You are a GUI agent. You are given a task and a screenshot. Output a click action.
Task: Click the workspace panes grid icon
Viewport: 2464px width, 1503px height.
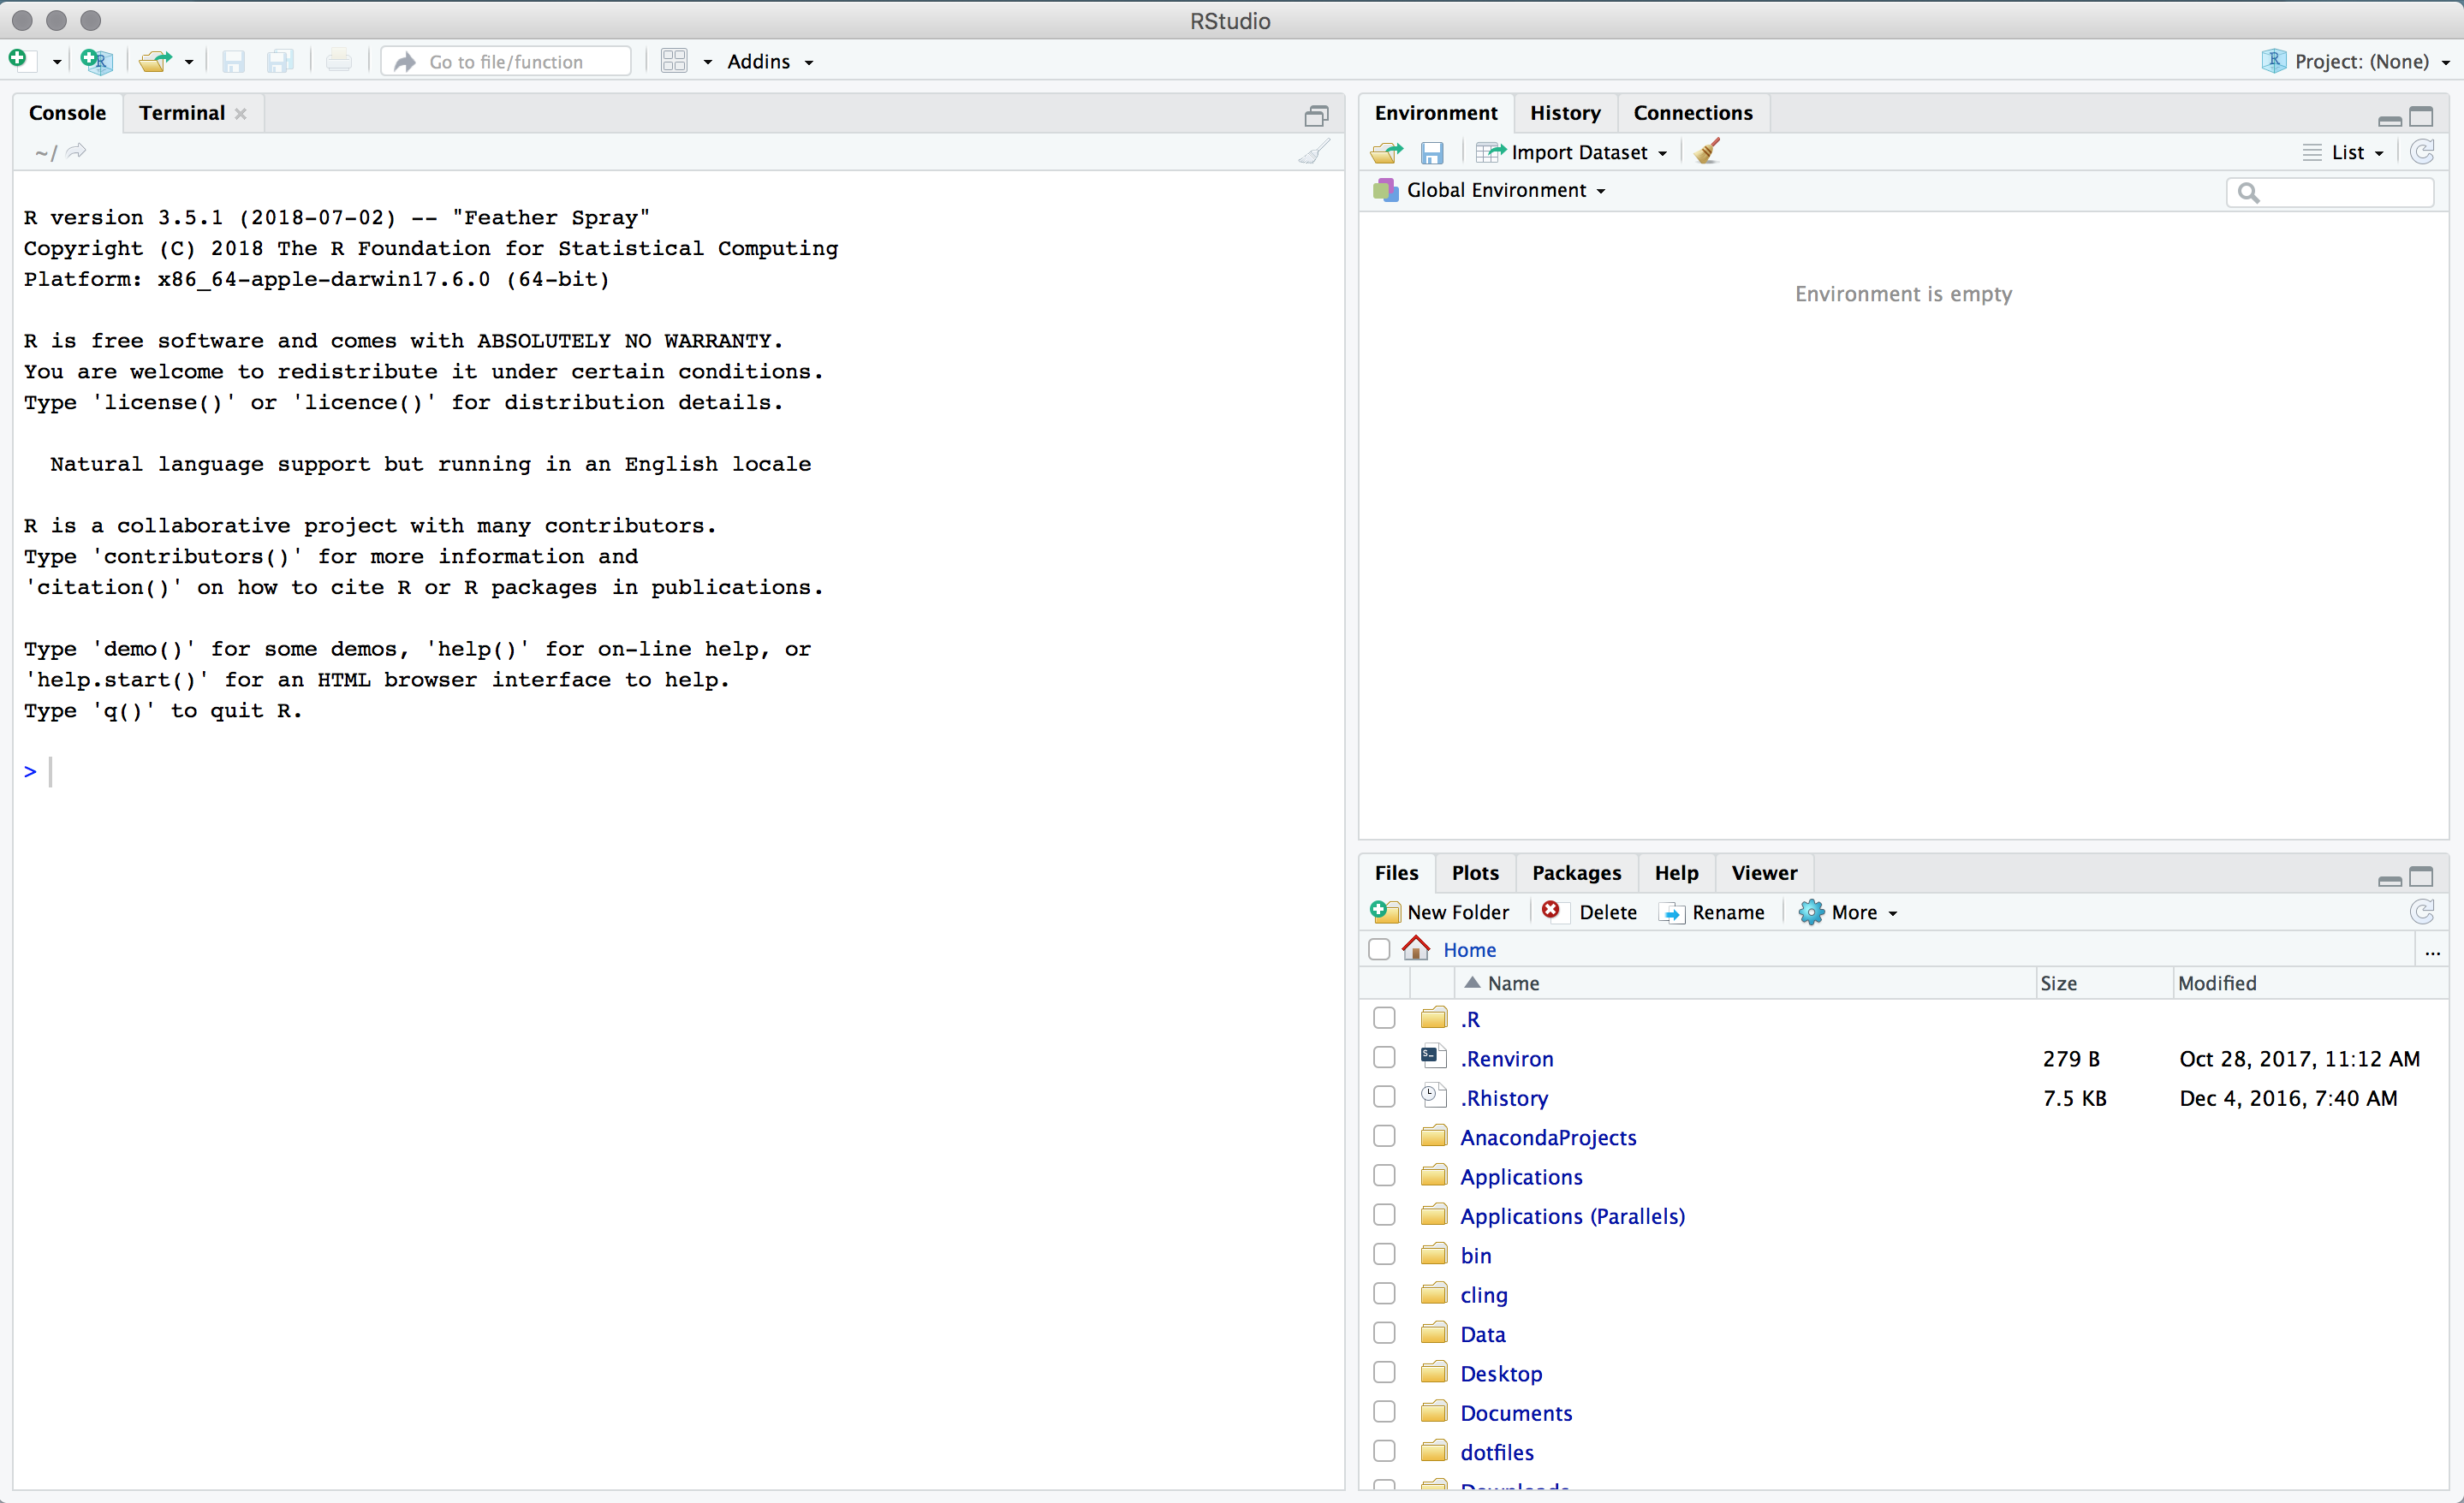click(x=674, y=61)
